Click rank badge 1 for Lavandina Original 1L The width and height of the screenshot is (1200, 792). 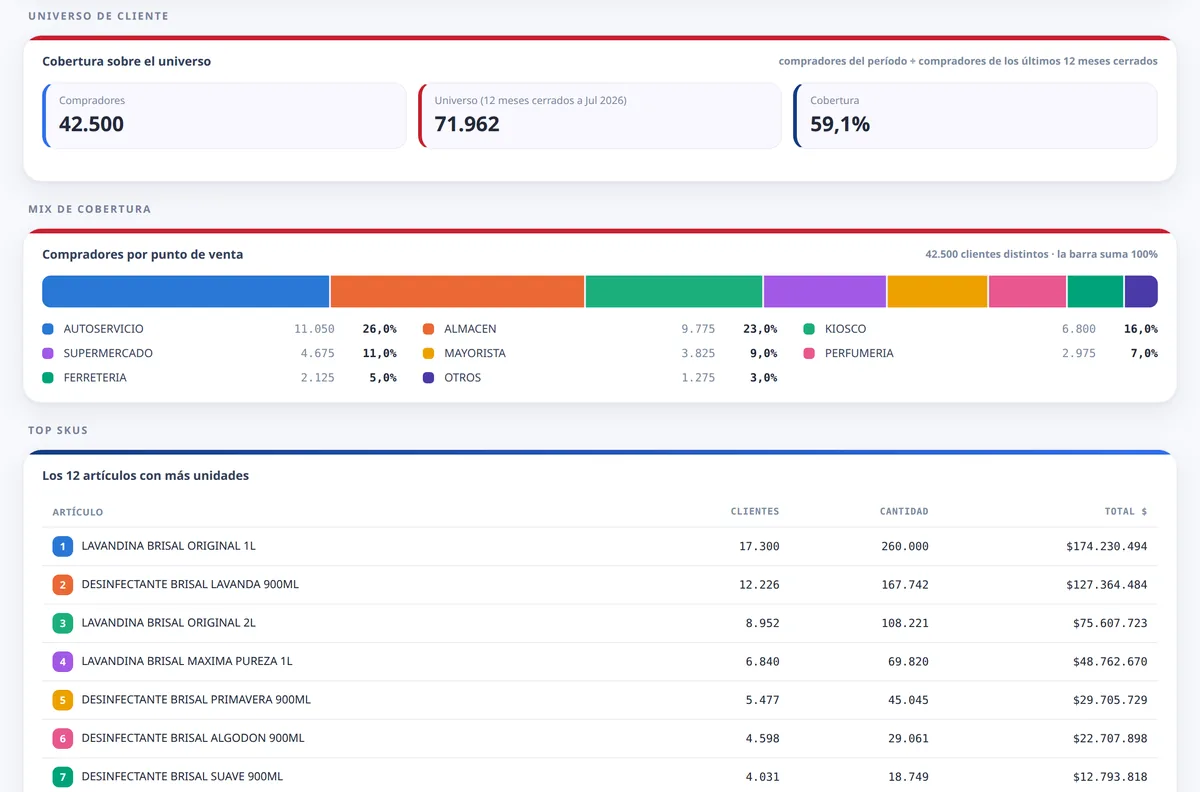[62, 546]
